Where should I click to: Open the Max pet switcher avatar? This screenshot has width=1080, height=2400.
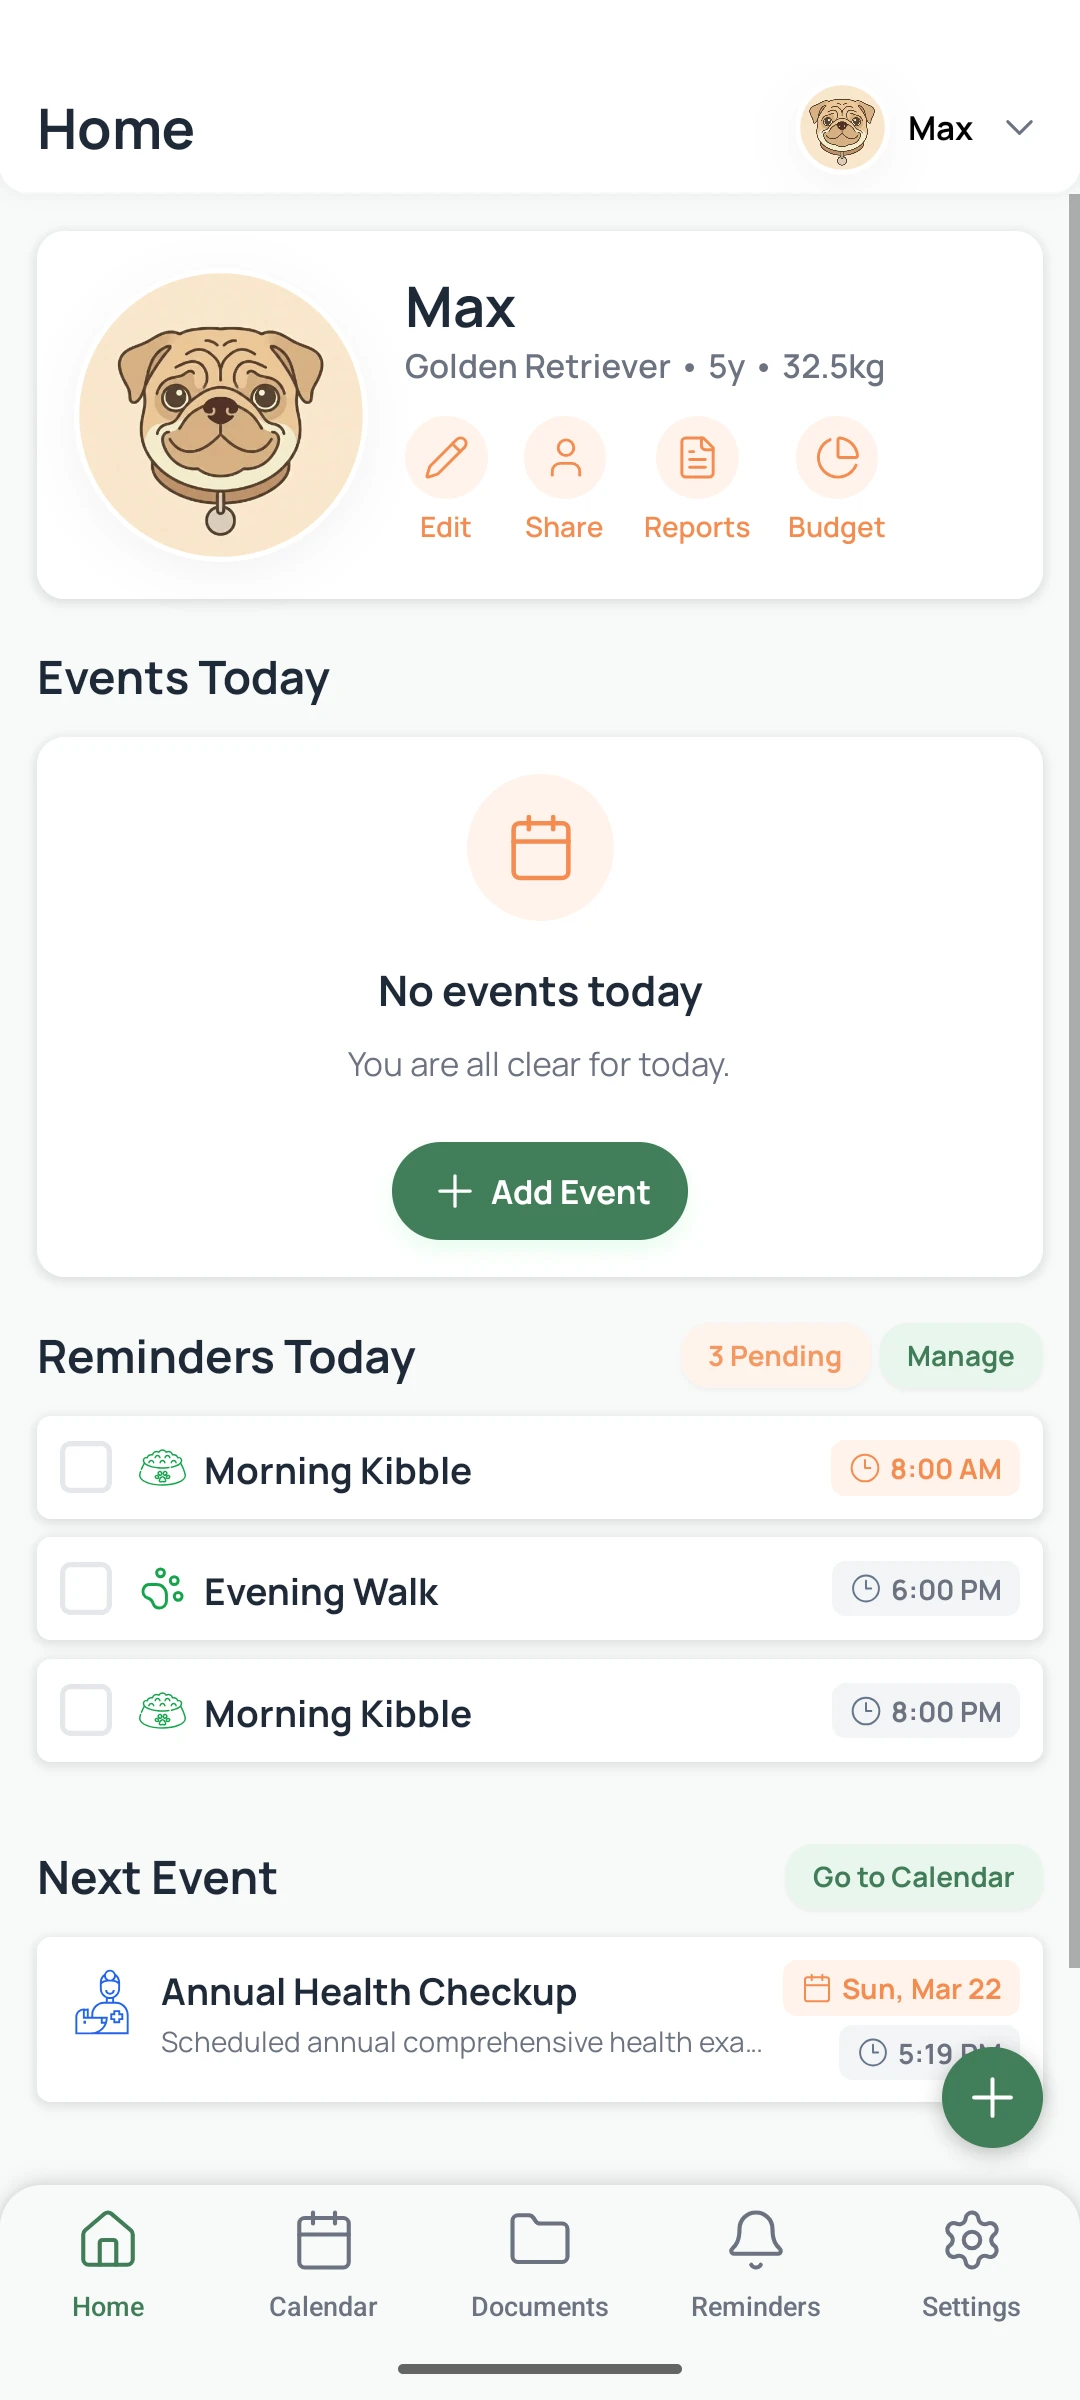point(842,128)
